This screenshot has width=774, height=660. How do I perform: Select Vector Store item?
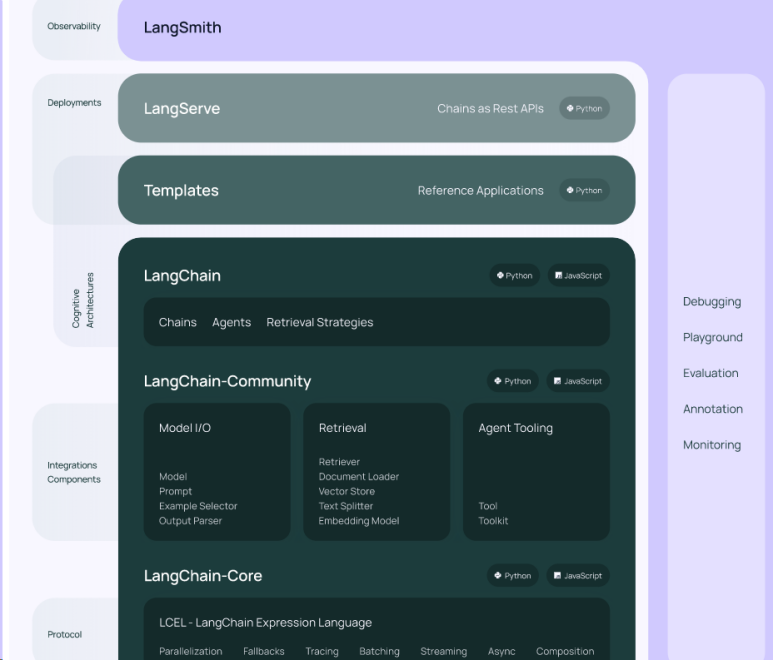[x=347, y=492]
